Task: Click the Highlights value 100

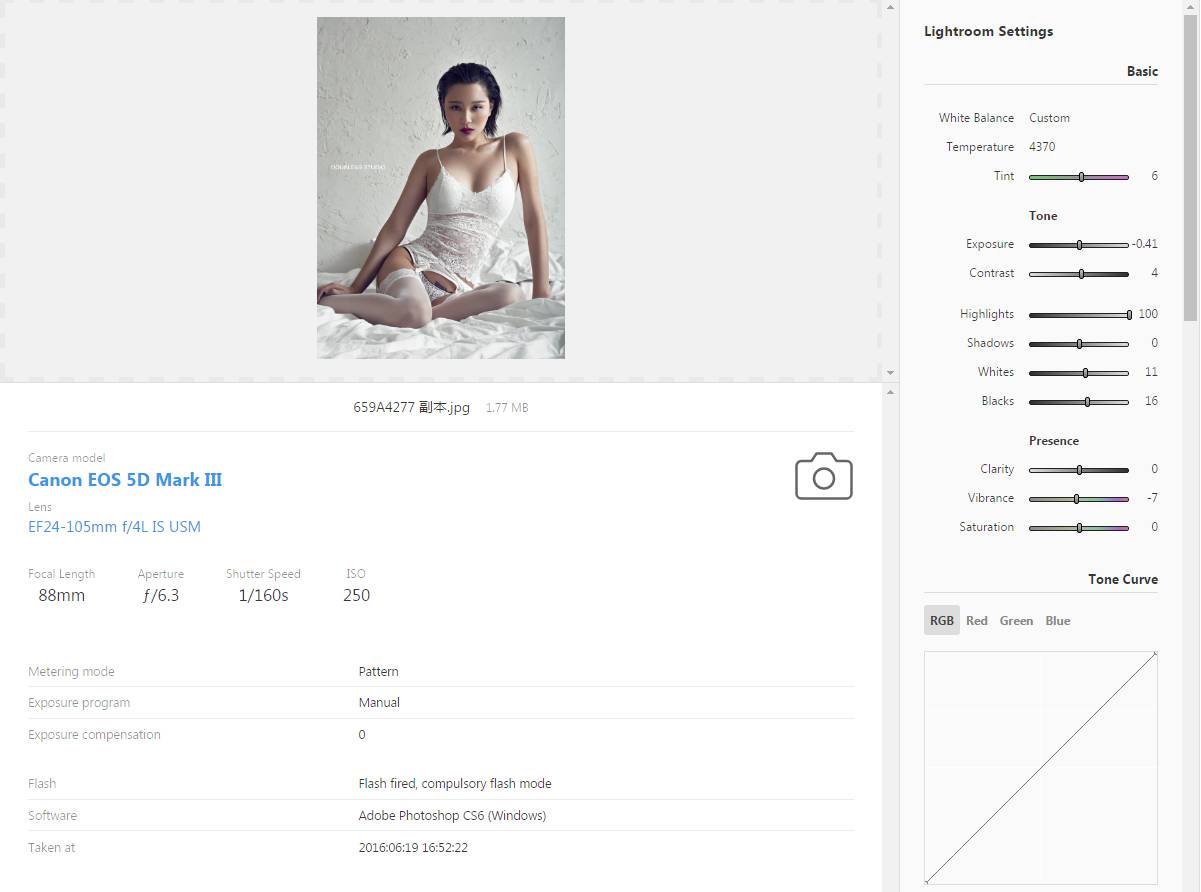Action: point(1148,315)
